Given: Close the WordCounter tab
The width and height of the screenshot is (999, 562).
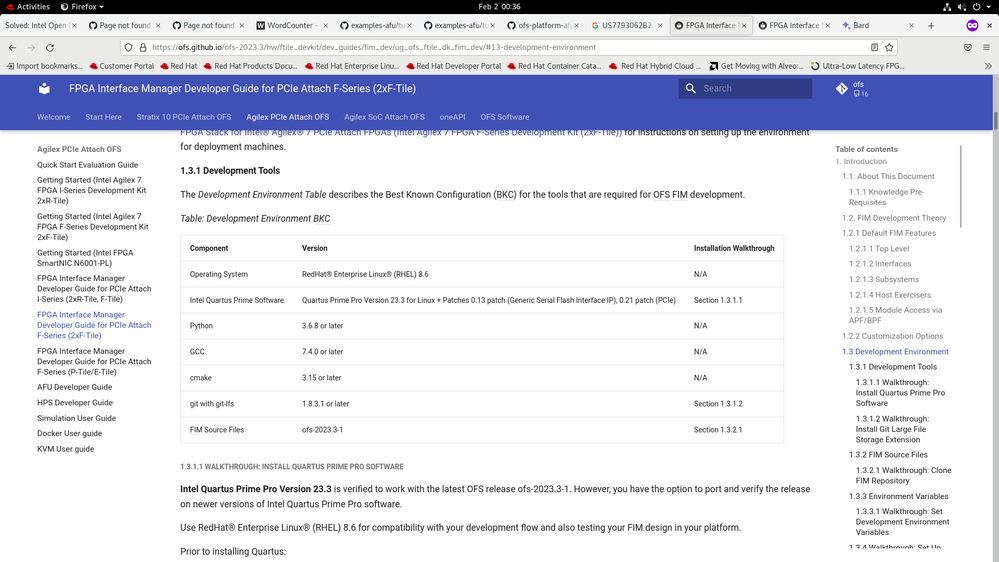Looking at the screenshot, I should coord(326,25).
